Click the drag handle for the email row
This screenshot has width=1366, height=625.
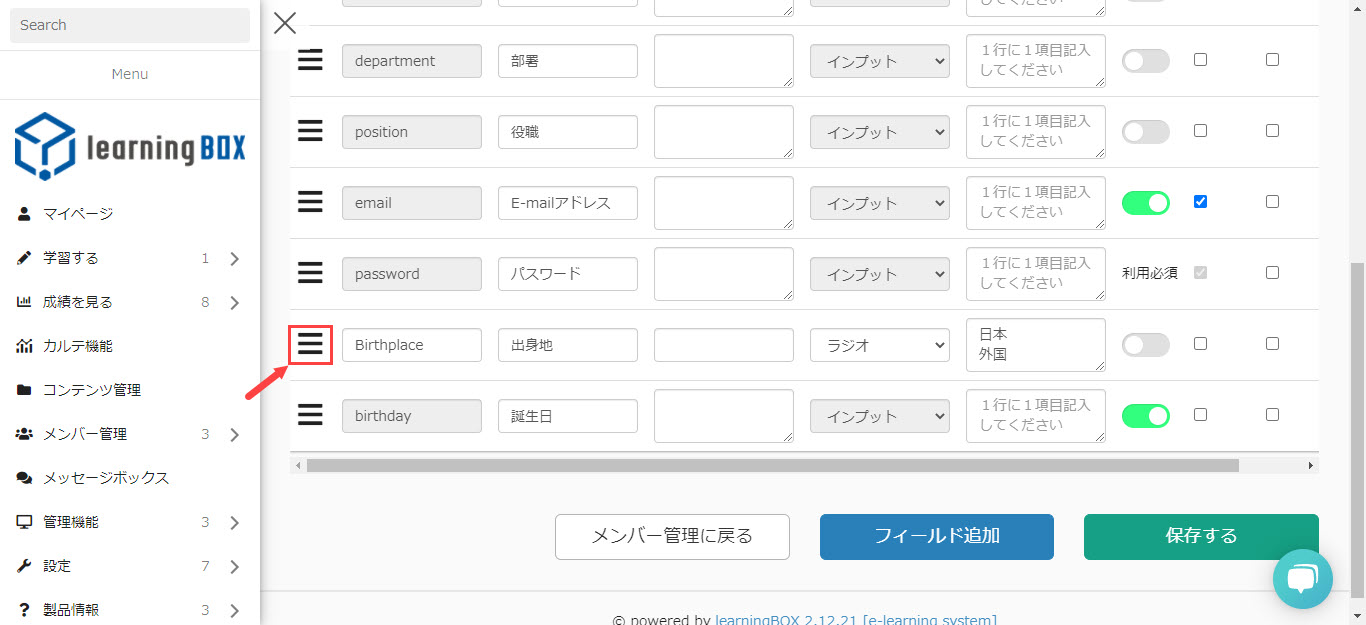coord(311,203)
